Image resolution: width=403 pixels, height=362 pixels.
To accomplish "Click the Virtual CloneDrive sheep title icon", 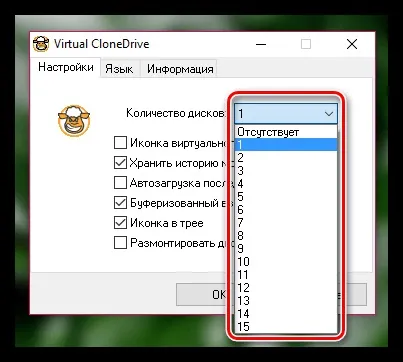I will [x=41, y=44].
